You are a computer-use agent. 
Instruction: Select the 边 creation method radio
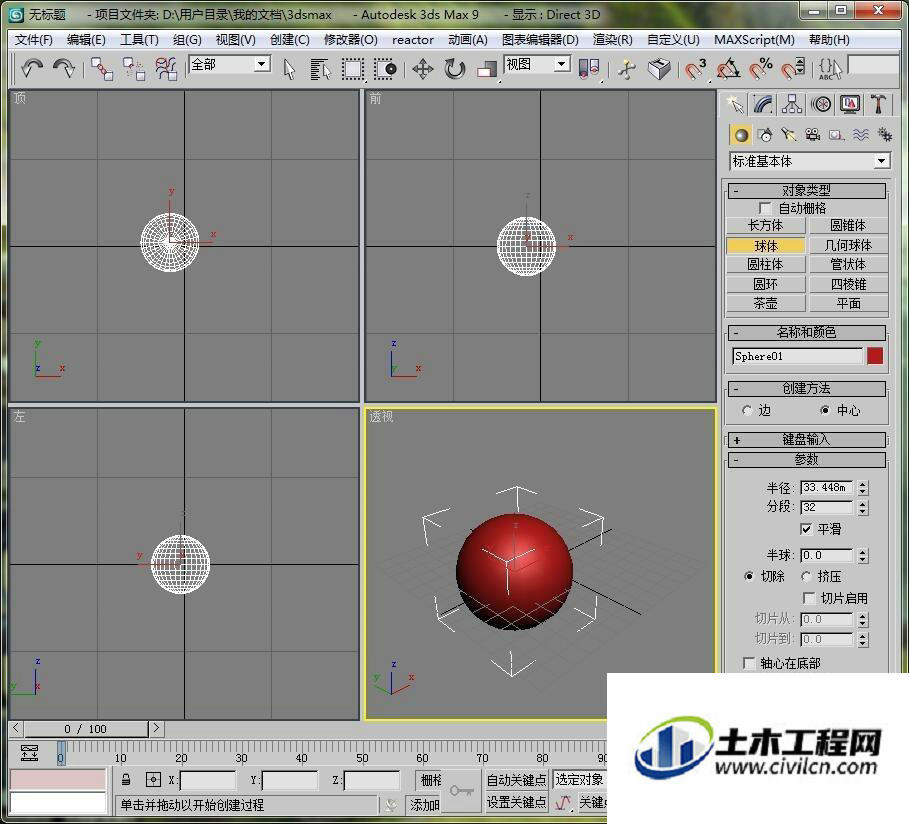pyautogui.click(x=747, y=410)
